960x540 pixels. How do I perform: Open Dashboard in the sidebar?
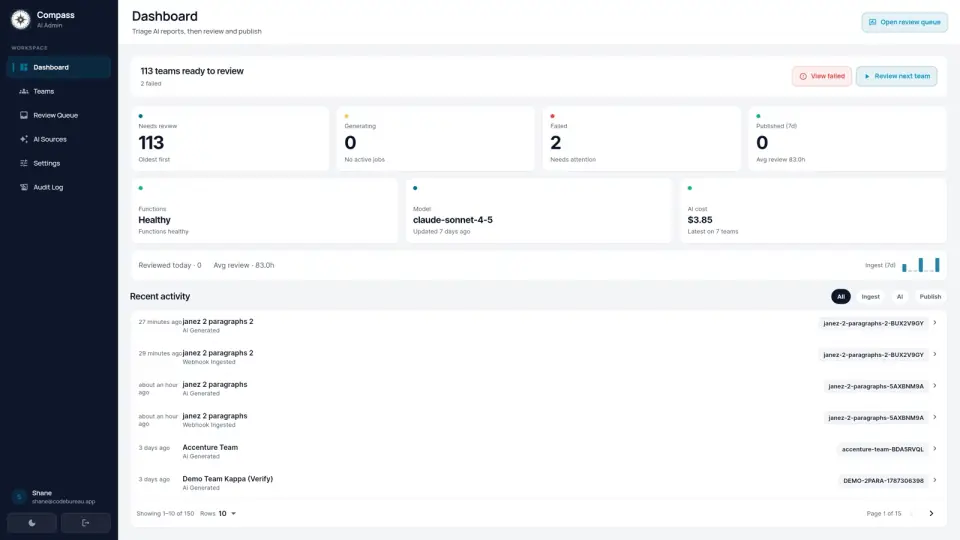59,67
